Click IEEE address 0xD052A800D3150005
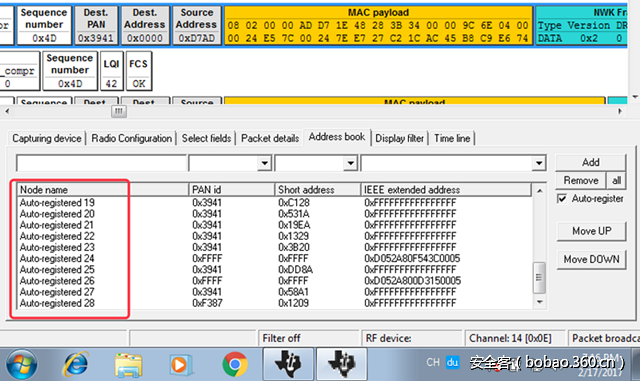The image size is (640, 381). click(413, 281)
